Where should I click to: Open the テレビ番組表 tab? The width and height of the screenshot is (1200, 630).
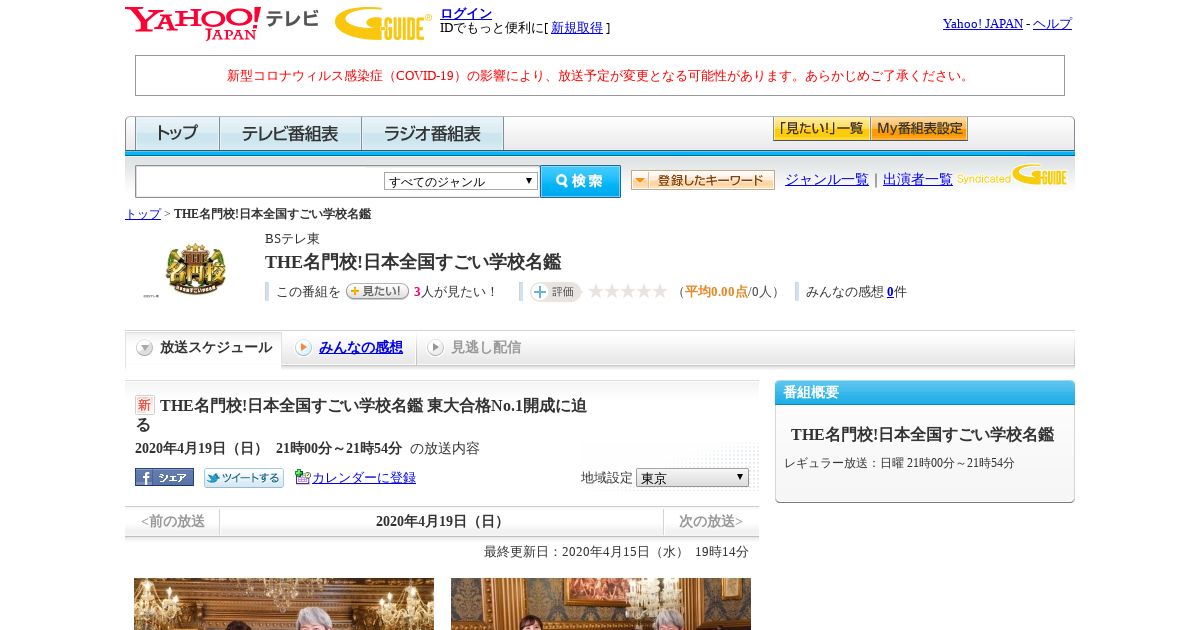(290, 133)
